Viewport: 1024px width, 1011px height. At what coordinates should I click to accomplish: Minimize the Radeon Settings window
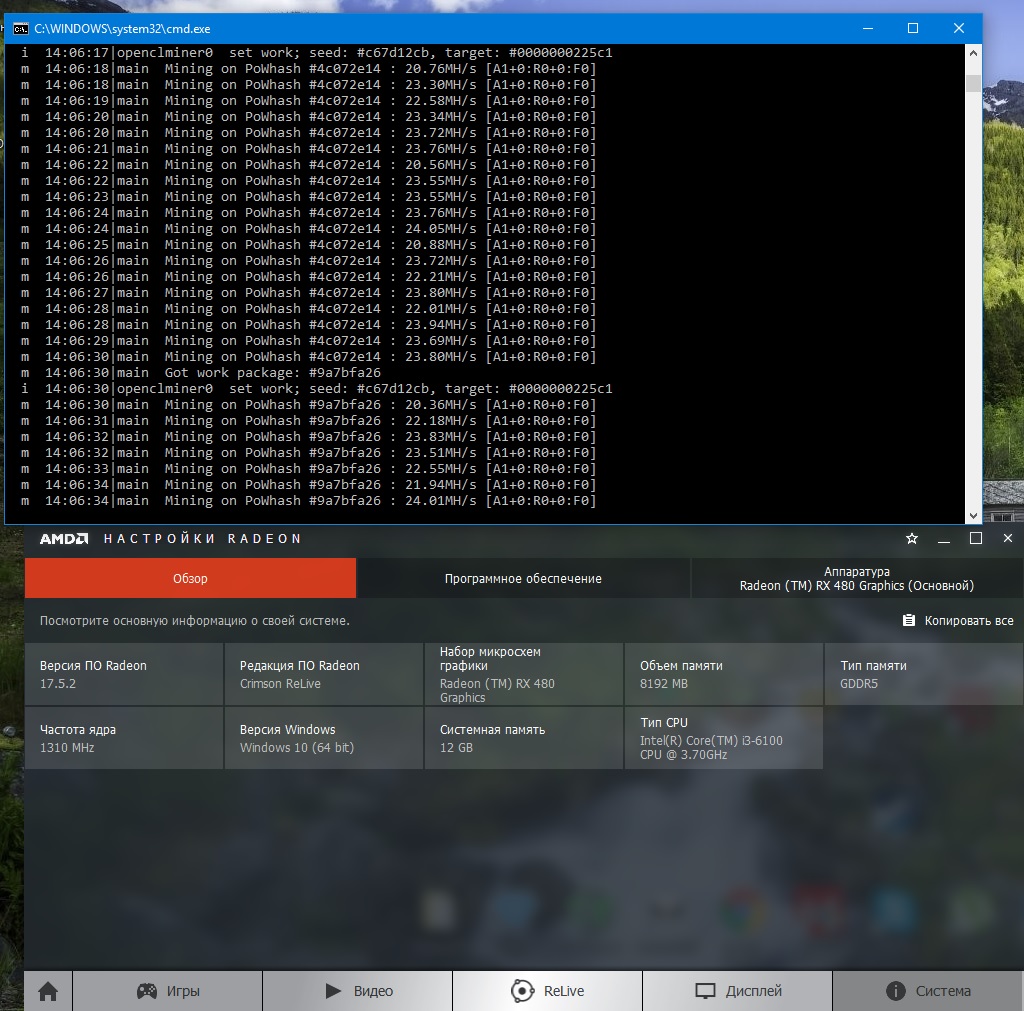[x=944, y=539]
